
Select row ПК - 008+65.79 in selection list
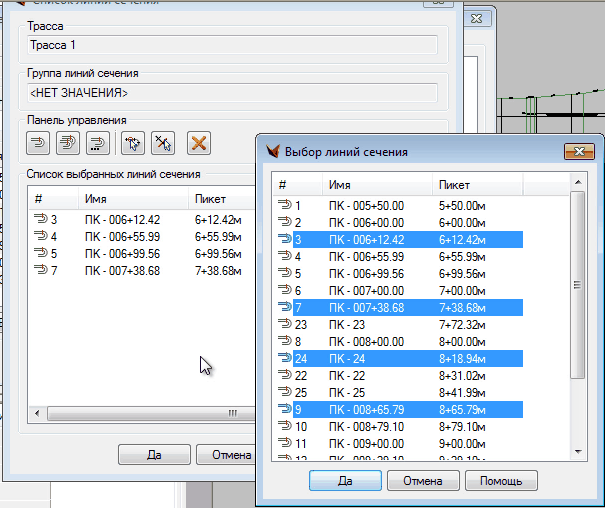420,409
